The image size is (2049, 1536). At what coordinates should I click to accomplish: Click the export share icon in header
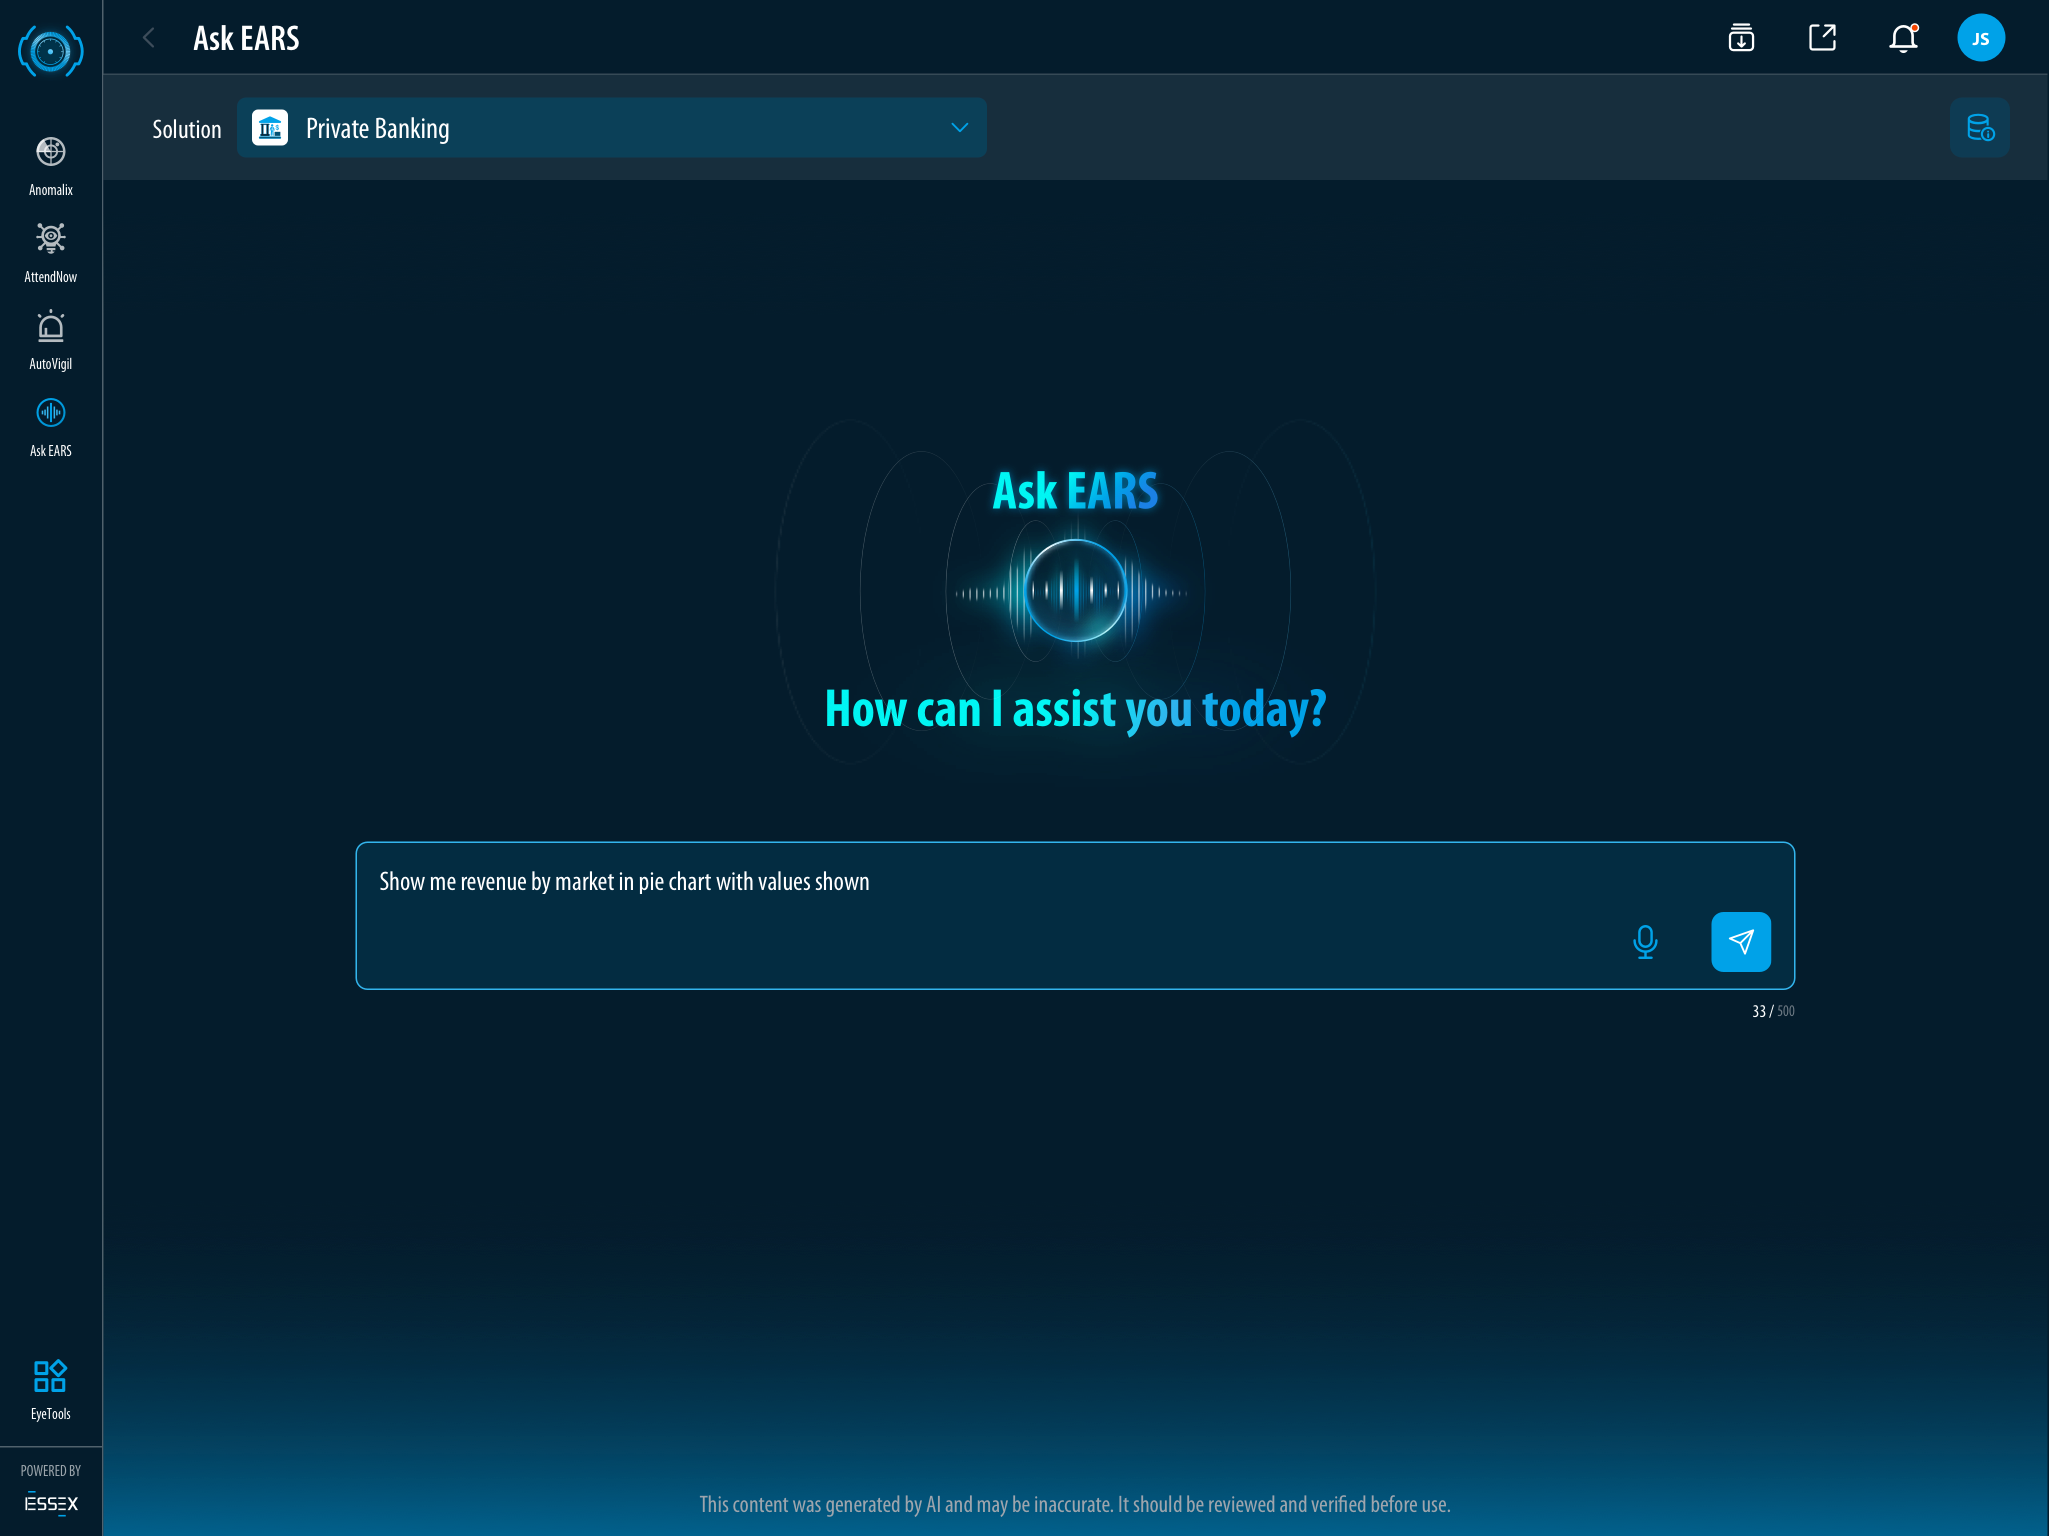click(x=1822, y=38)
